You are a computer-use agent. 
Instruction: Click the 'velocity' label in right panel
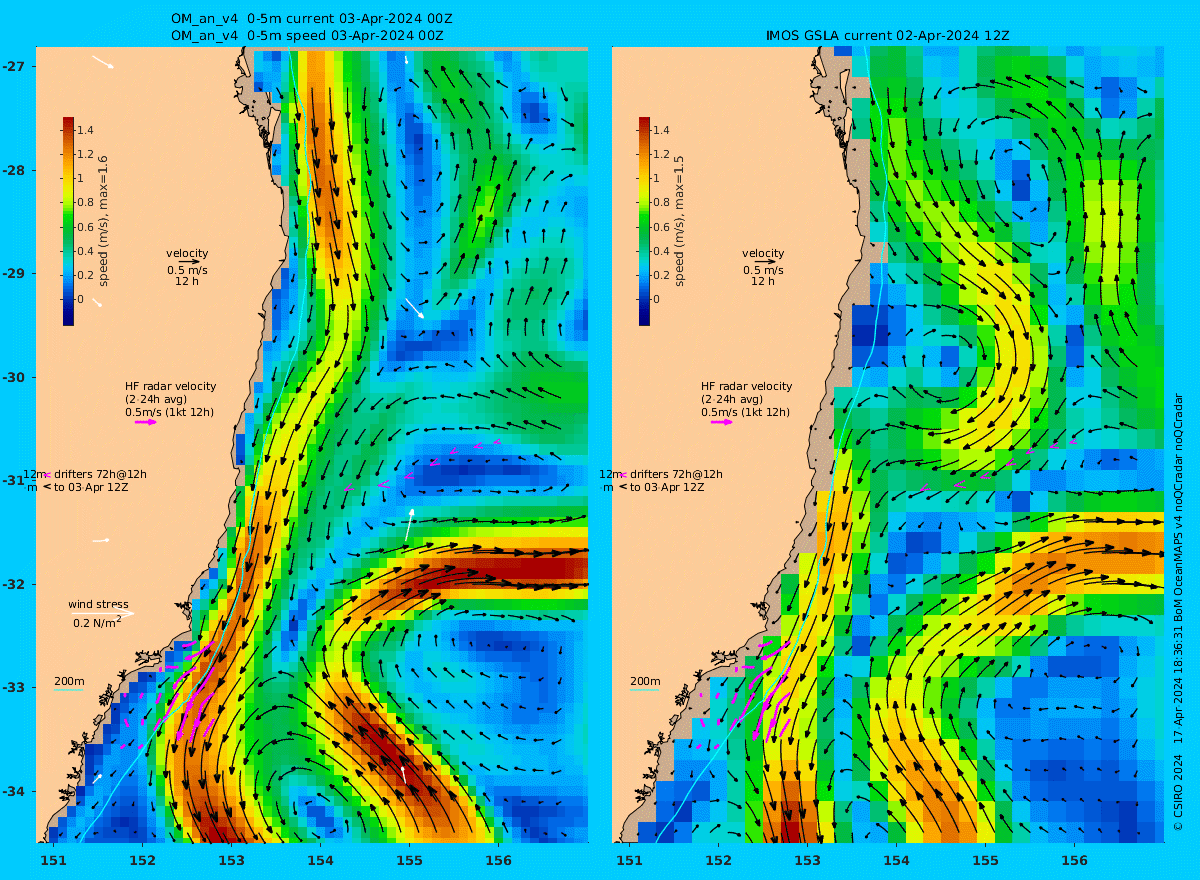click(764, 253)
